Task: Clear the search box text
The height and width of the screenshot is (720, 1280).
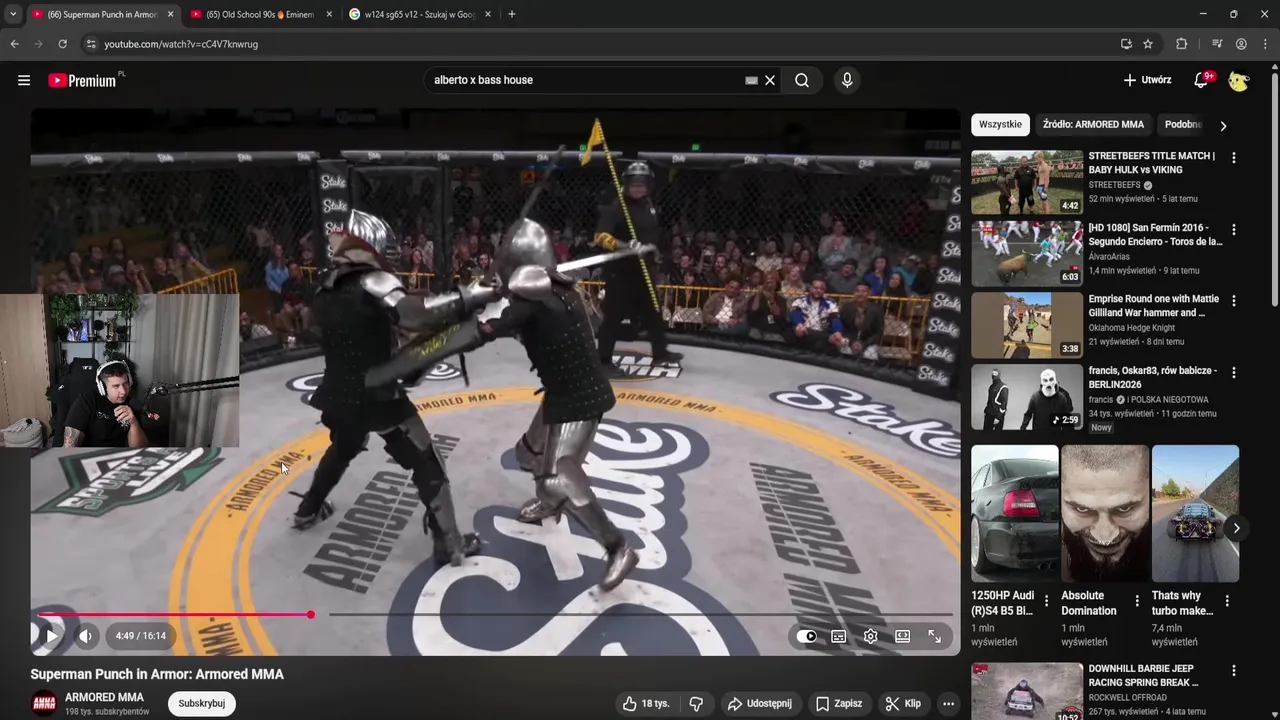Action: pyautogui.click(x=770, y=80)
